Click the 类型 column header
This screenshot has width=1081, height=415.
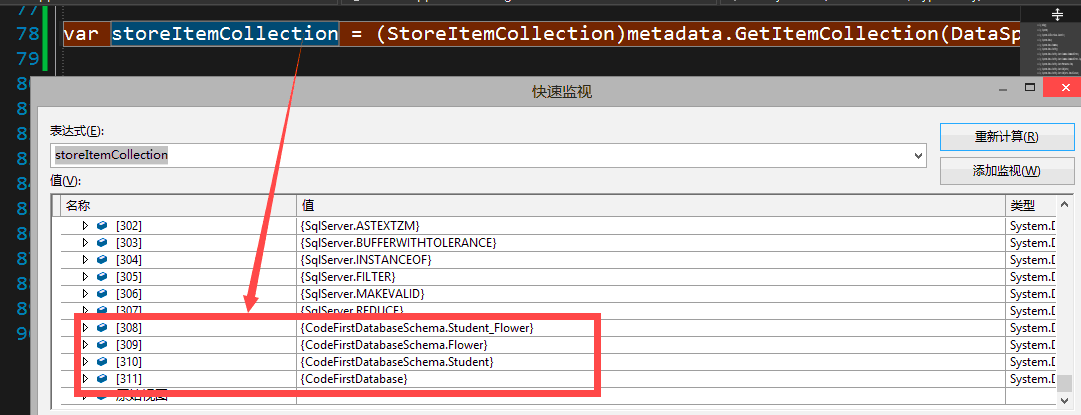pyautogui.click(x=1031, y=205)
